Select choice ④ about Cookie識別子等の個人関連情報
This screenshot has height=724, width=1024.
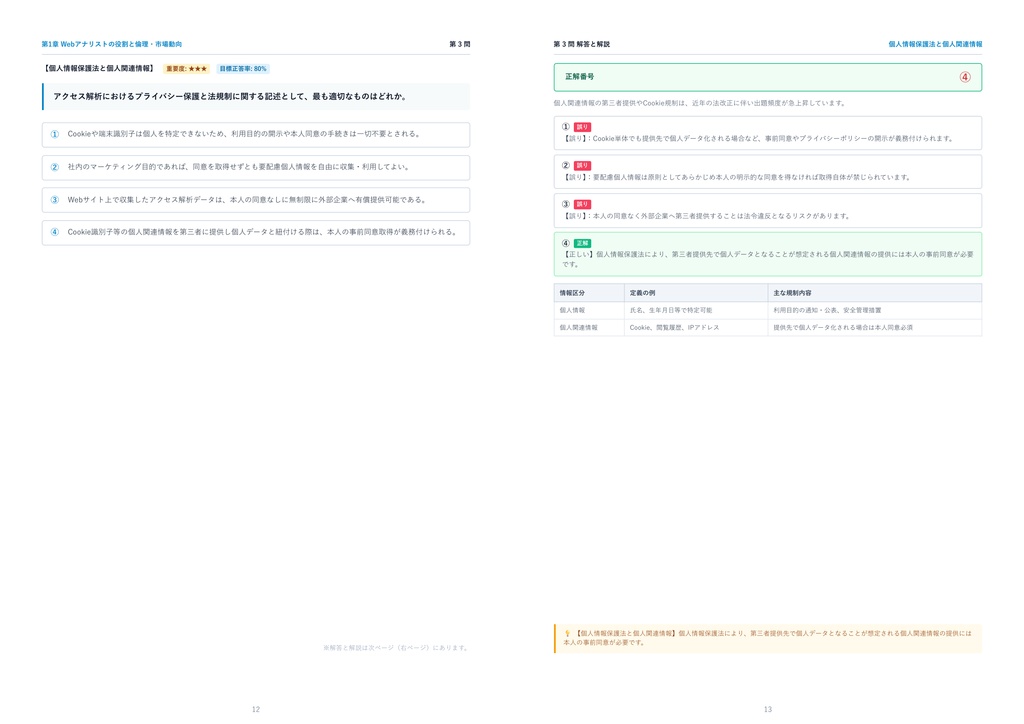coord(256,232)
